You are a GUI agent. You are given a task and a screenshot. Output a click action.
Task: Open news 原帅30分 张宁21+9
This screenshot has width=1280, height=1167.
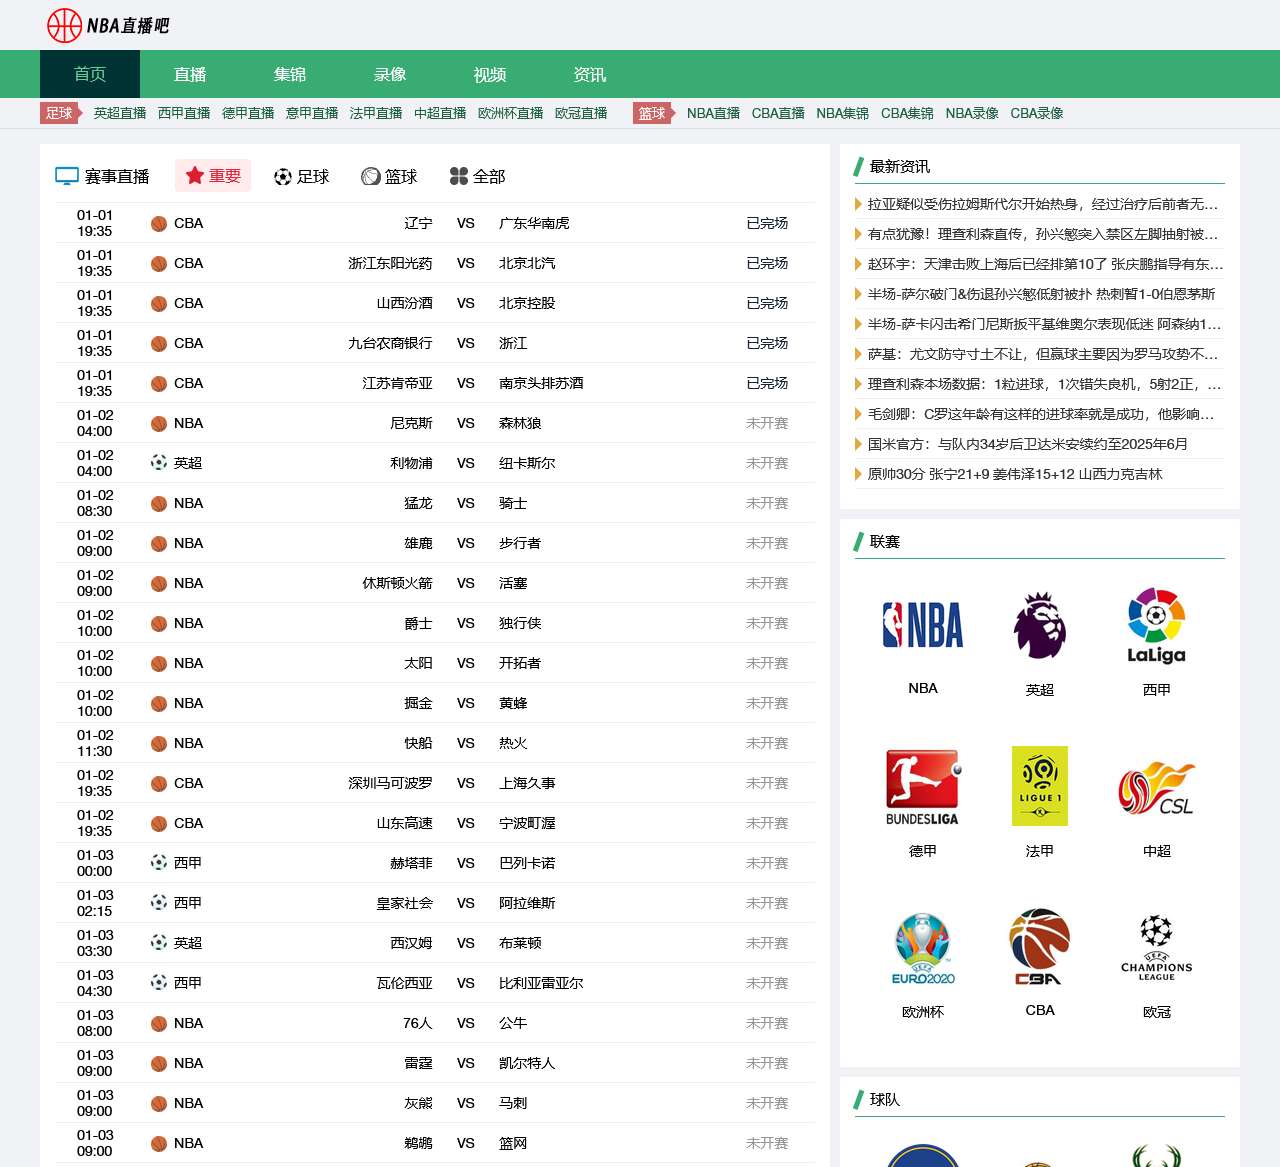[x=1015, y=474]
